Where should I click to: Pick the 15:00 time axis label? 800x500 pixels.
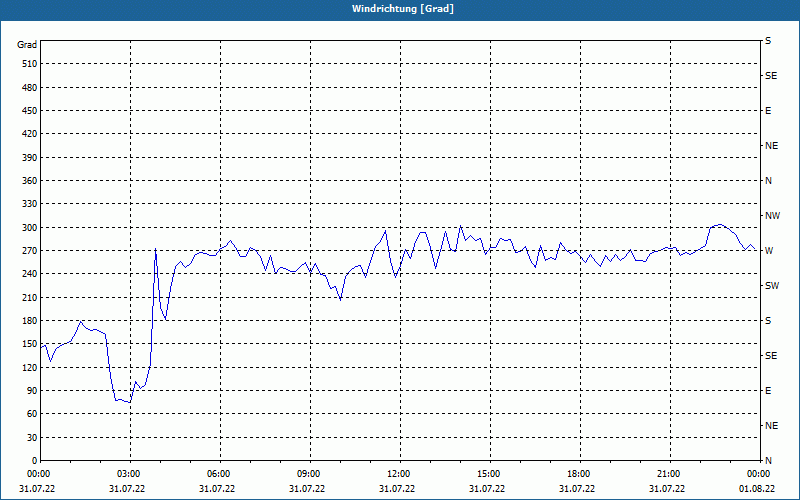click(490, 474)
